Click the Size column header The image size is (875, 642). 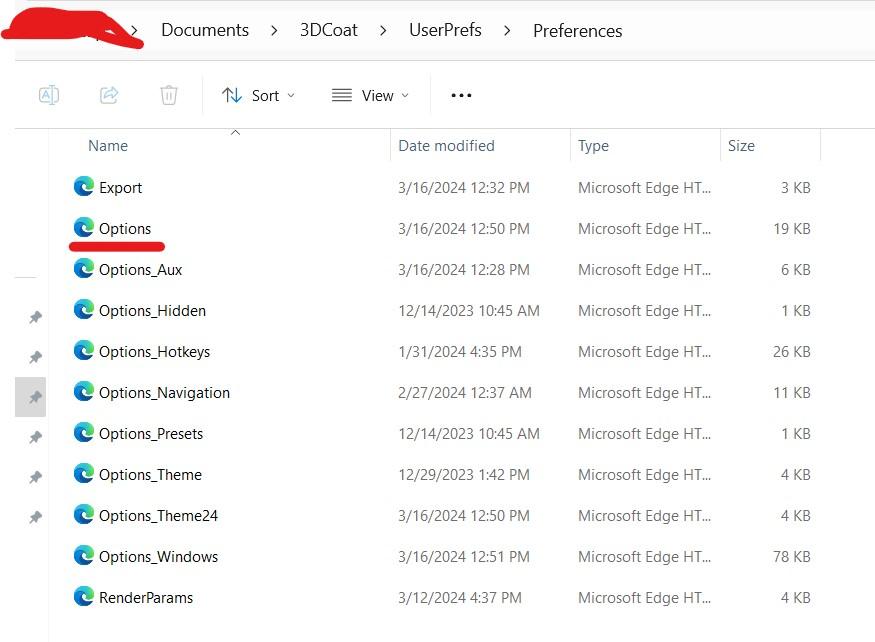[x=741, y=145]
